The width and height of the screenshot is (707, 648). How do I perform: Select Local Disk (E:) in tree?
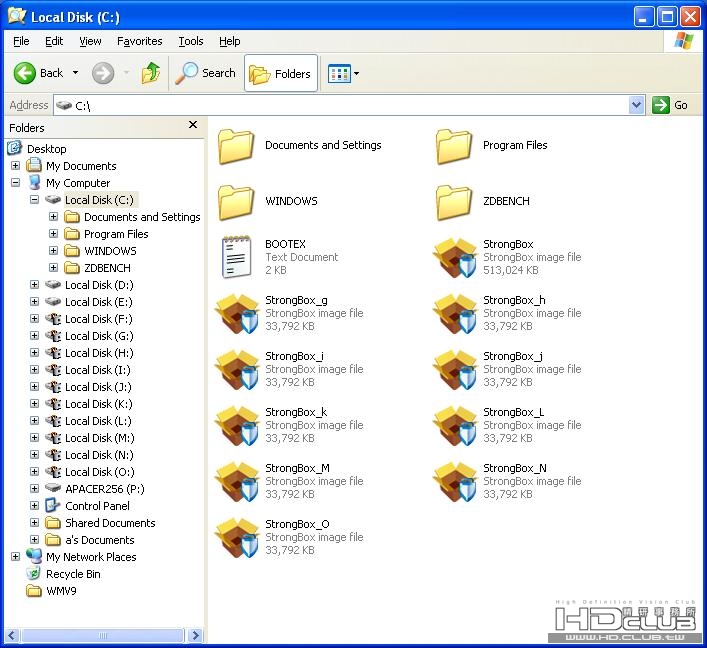[x=99, y=302]
